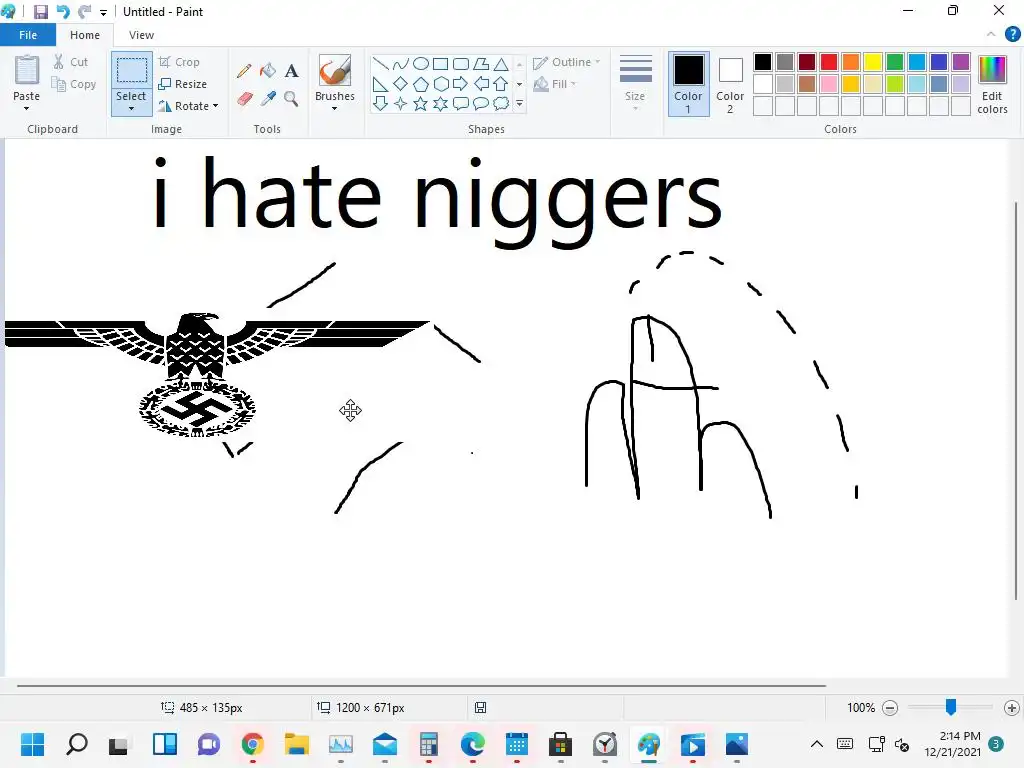Click the zoom slider handle

(x=951, y=707)
